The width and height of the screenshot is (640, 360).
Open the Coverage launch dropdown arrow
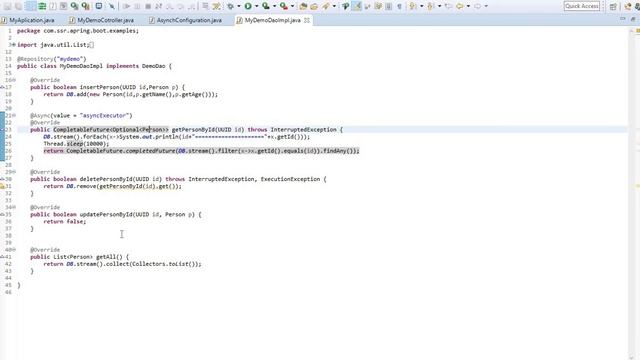(274, 6)
